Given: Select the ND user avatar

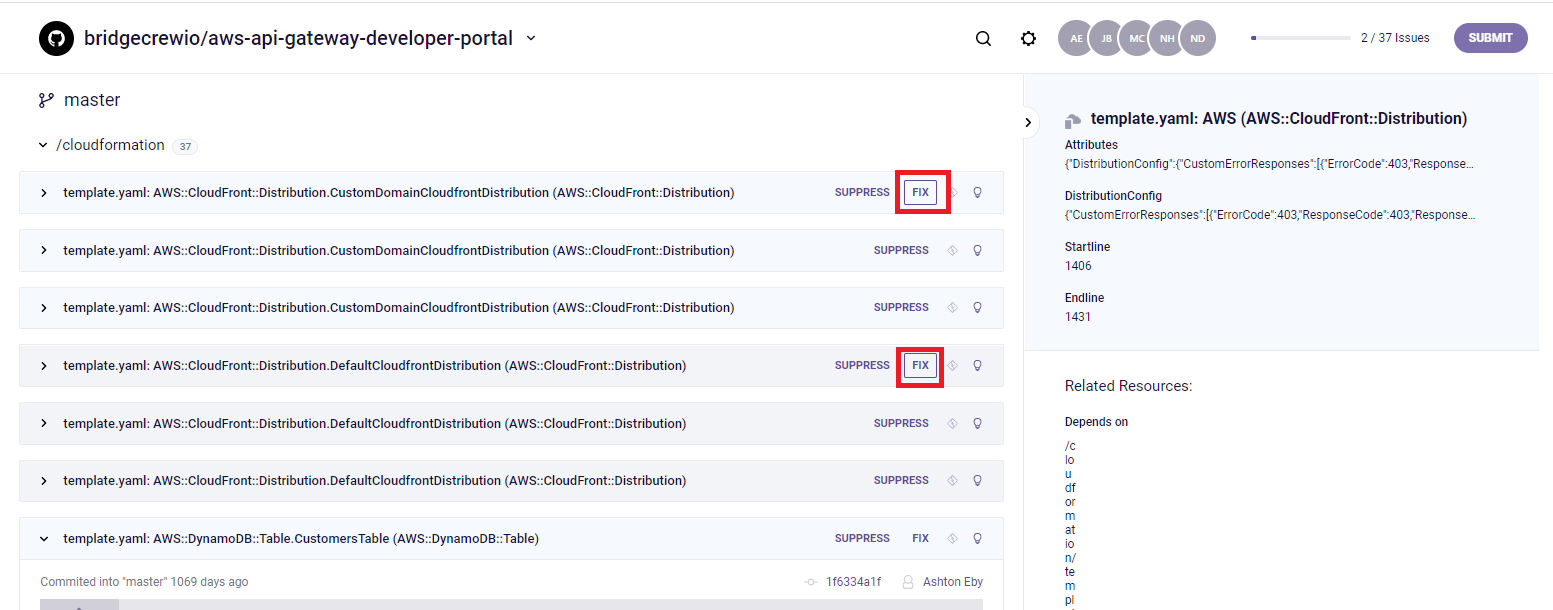Looking at the screenshot, I should click(1198, 38).
